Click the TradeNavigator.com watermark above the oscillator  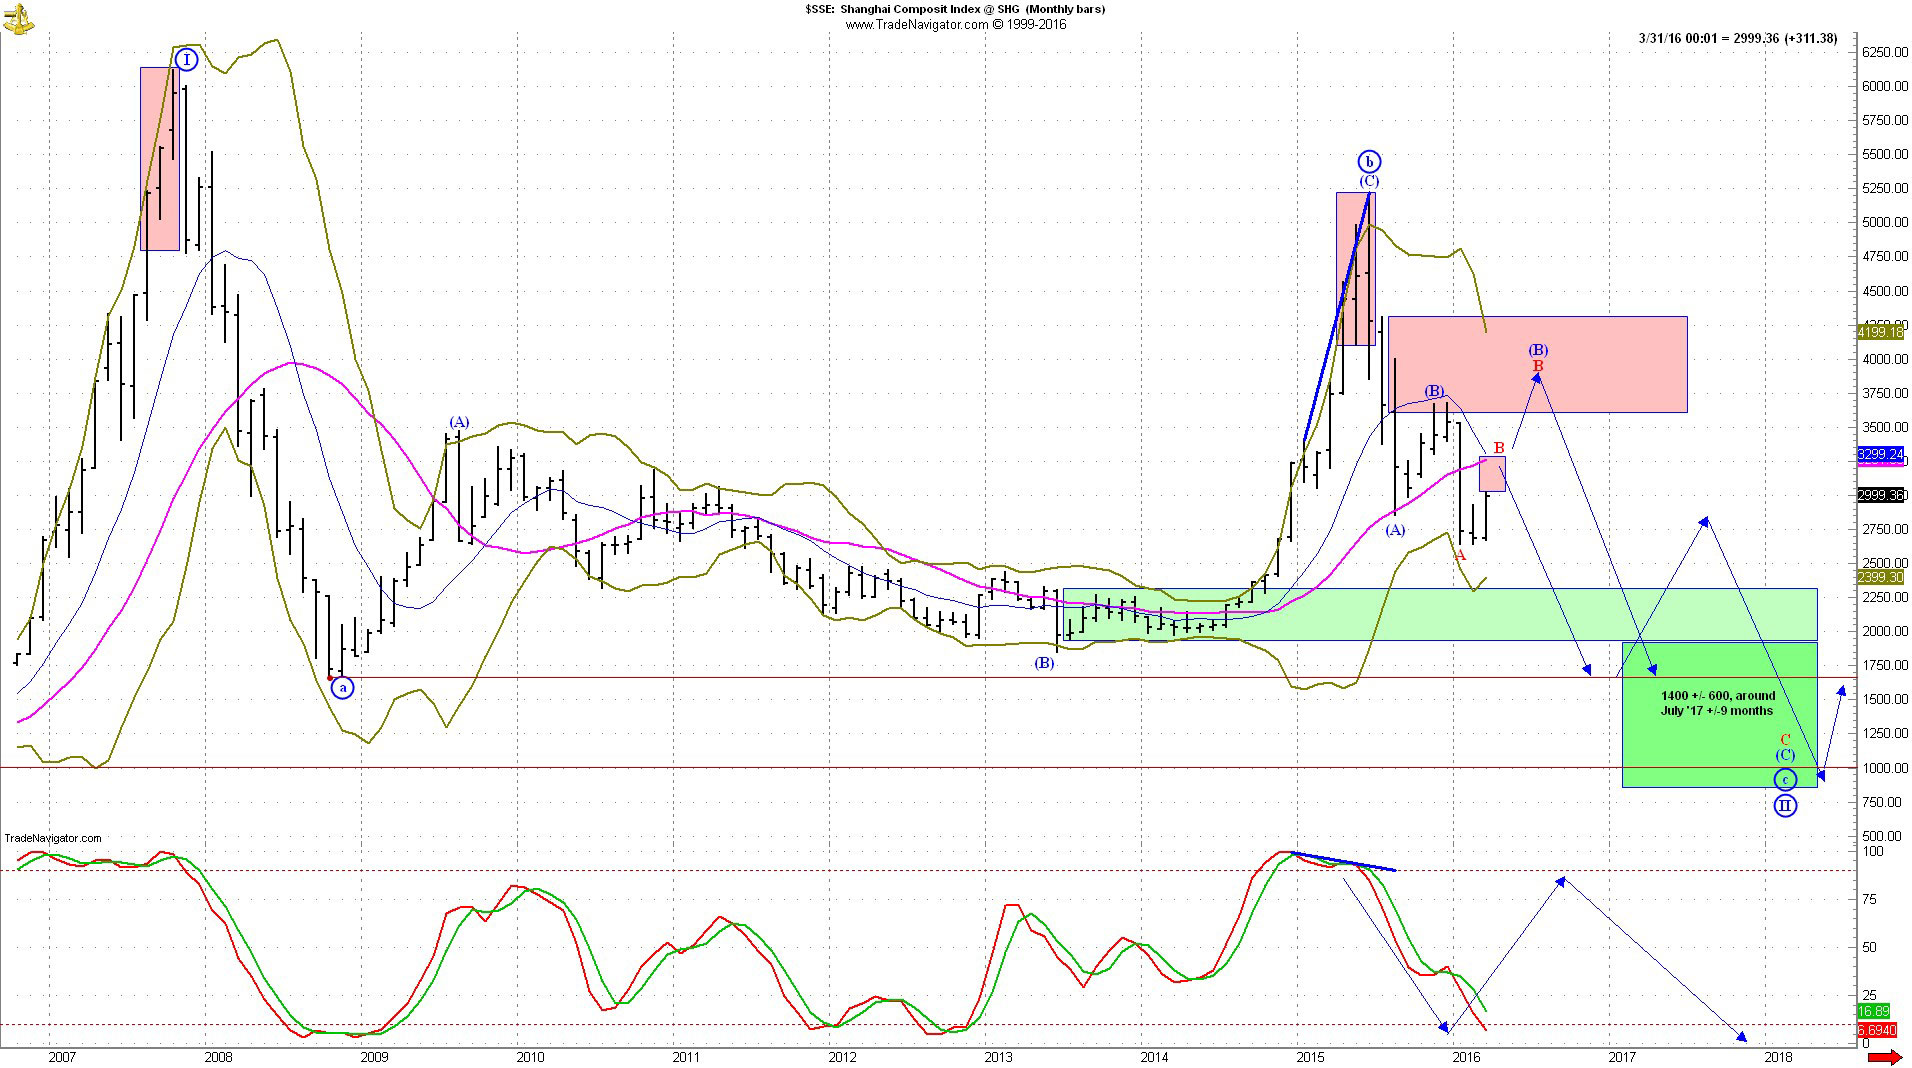point(52,838)
